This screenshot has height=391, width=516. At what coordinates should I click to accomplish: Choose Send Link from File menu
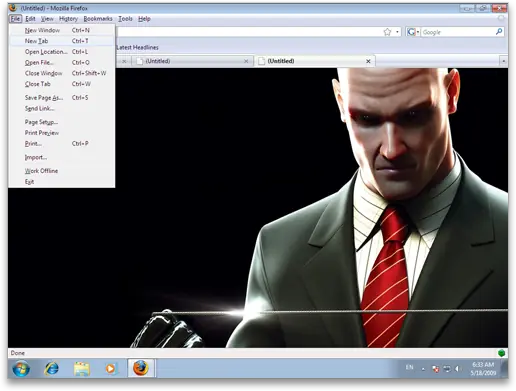pos(62,108)
